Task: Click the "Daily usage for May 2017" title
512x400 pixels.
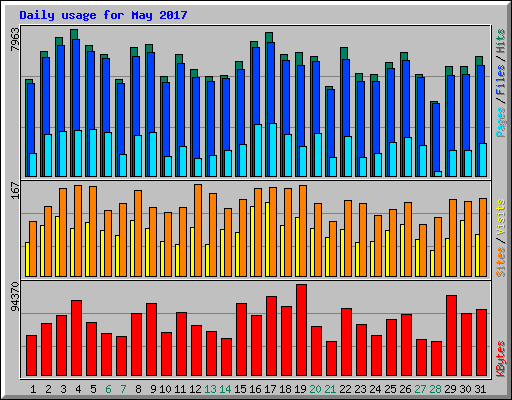Action: [103, 15]
